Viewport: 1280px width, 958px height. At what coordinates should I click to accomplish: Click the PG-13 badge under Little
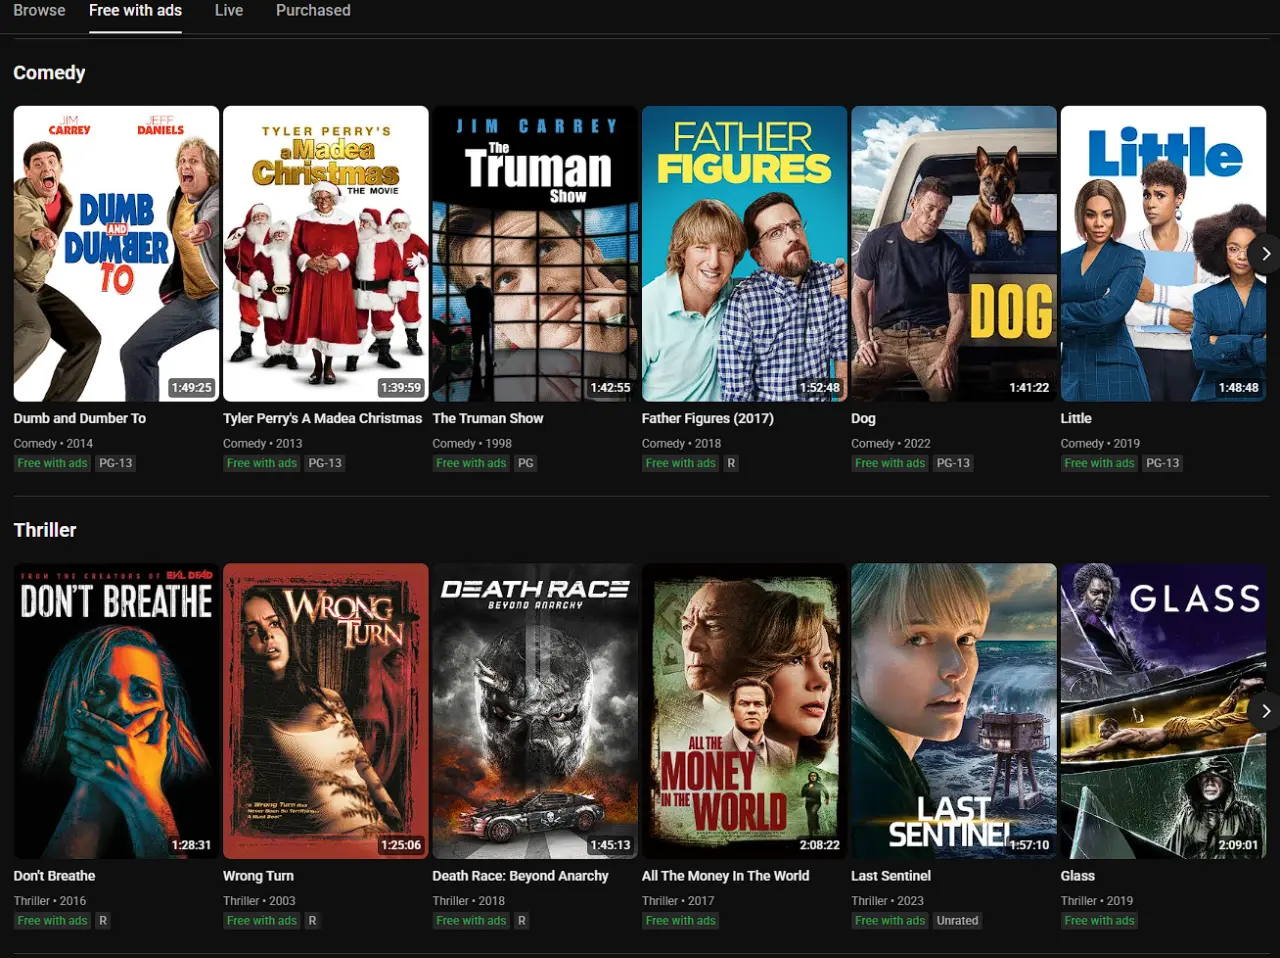(x=1162, y=463)
